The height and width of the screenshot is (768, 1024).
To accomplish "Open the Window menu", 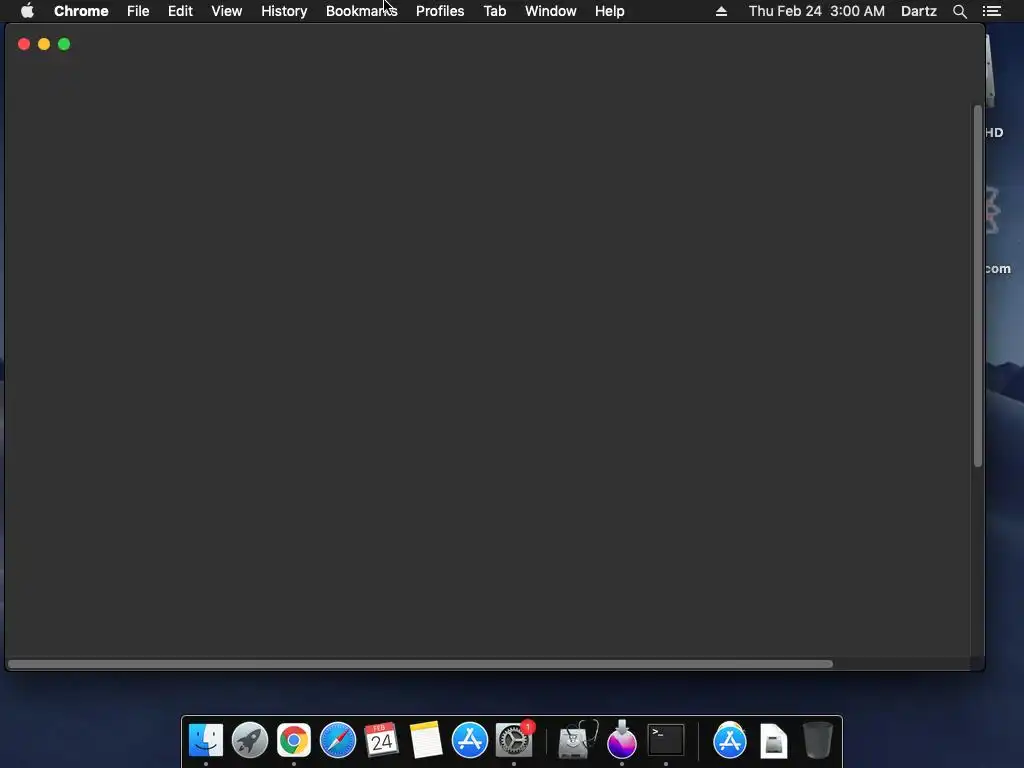I will [551, 11].
